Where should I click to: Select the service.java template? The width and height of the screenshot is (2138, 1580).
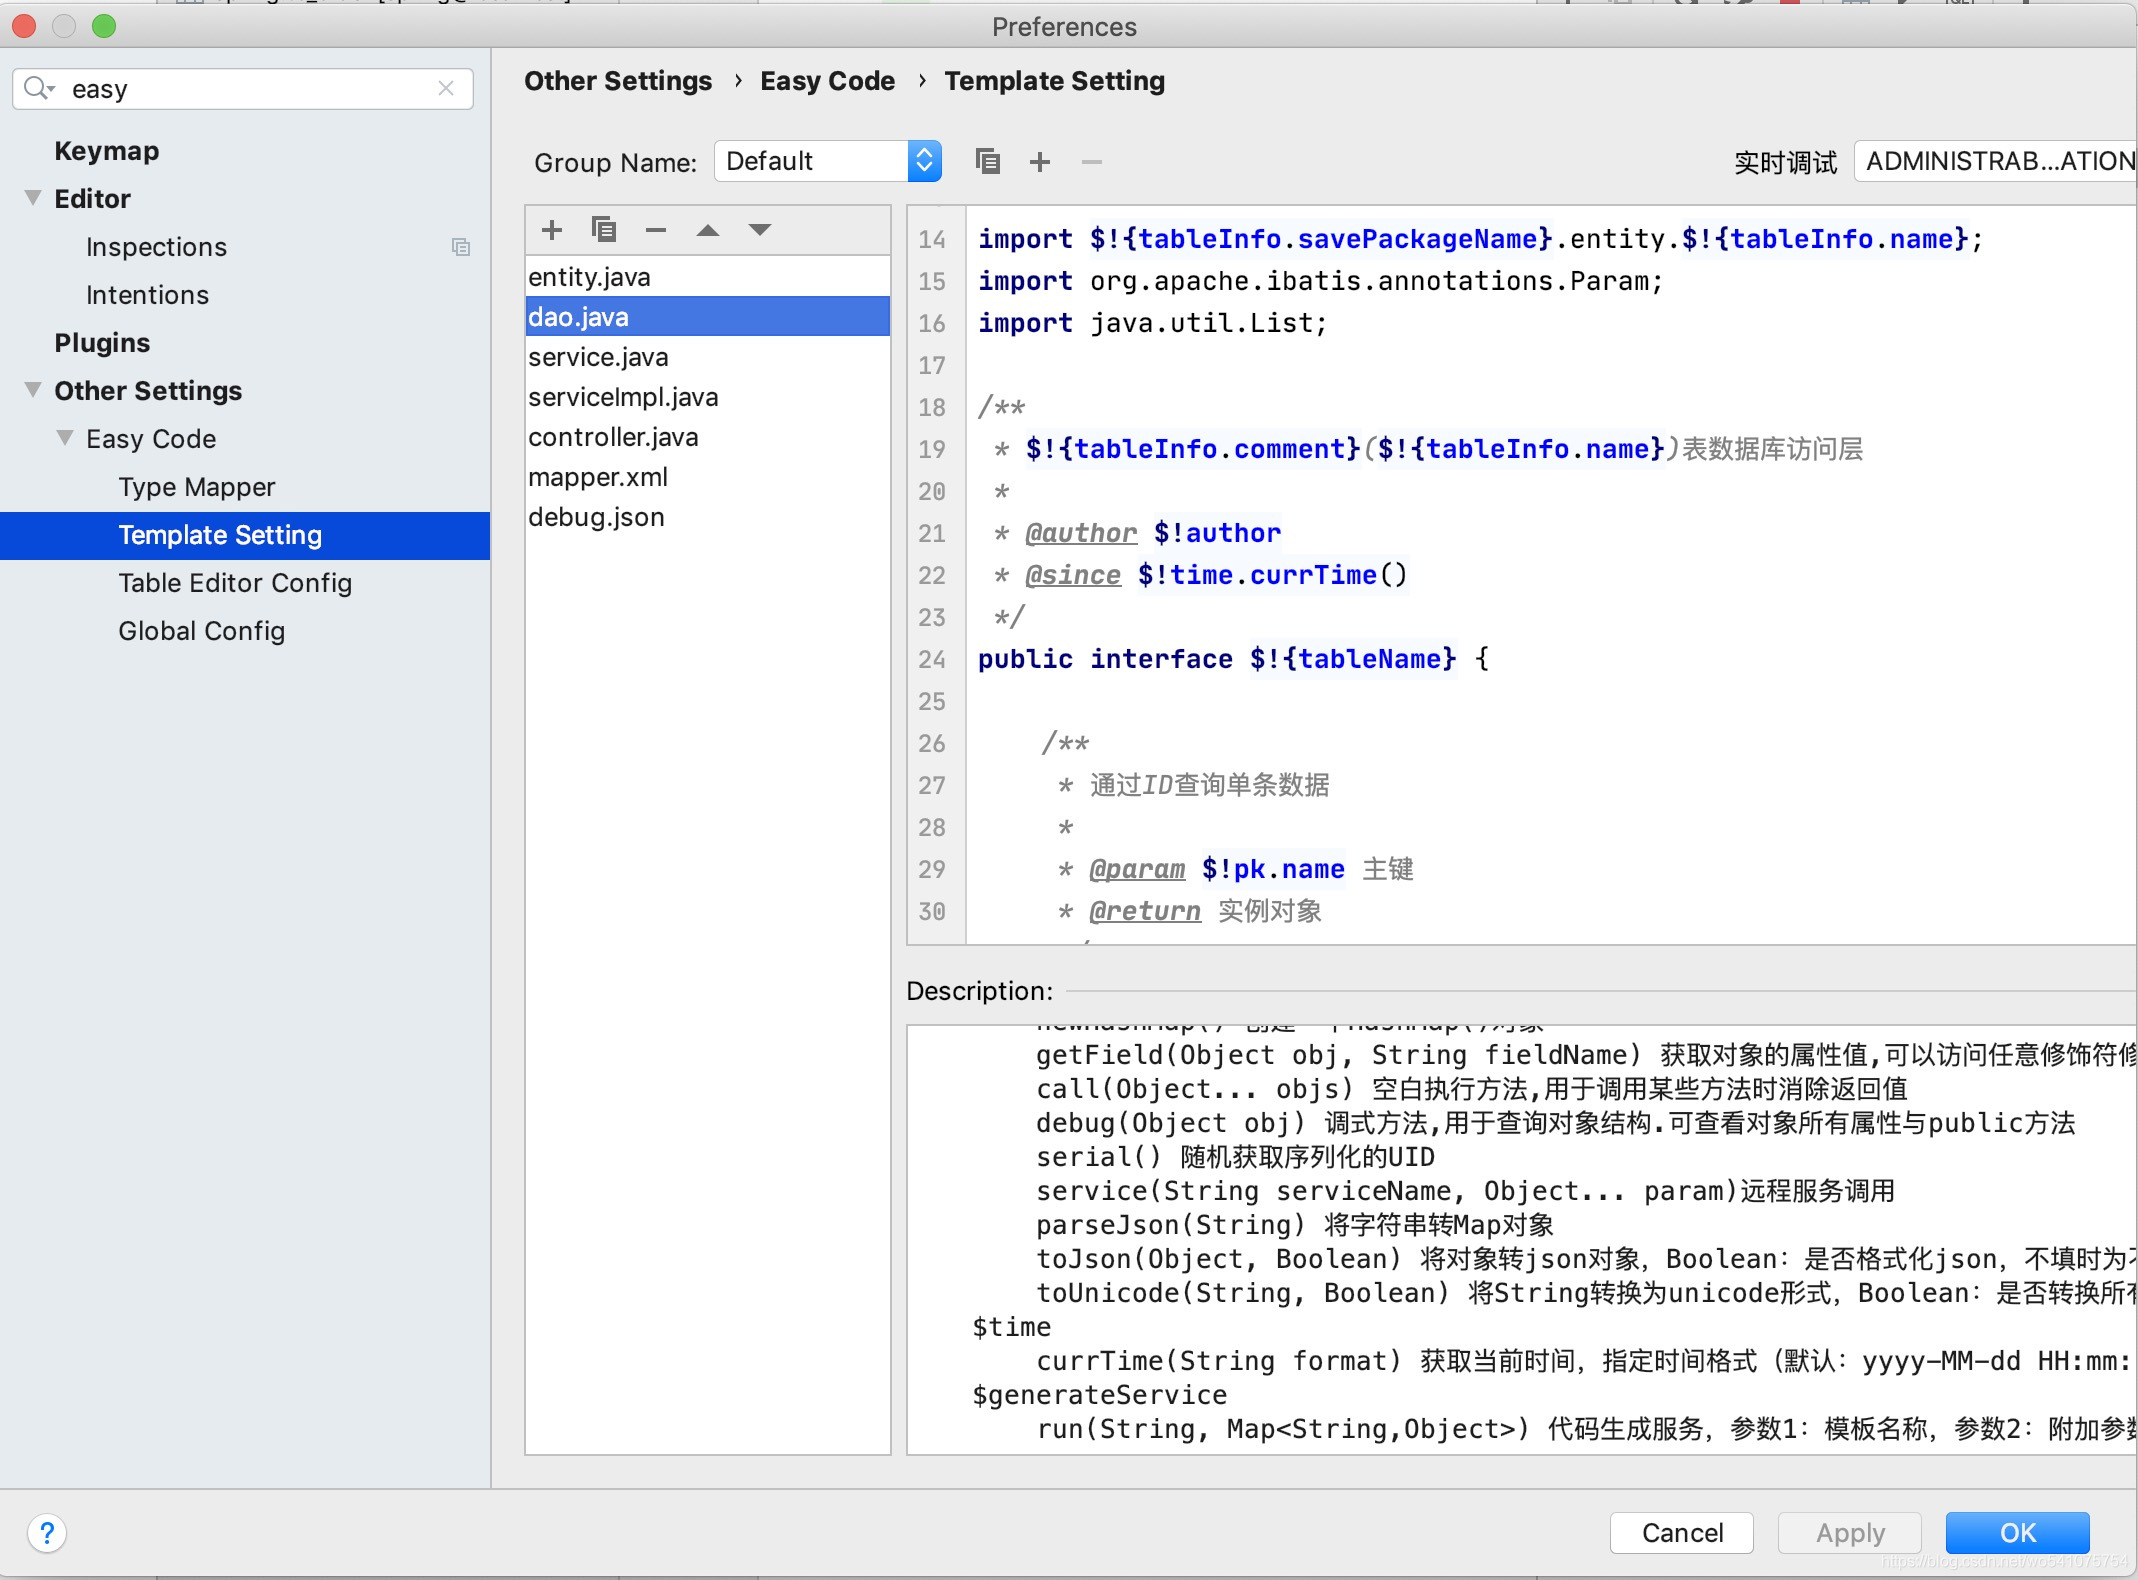[x=708, y=357]
